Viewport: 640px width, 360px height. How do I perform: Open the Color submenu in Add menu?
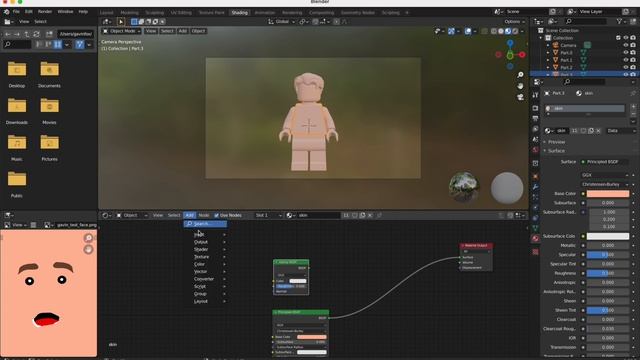(210, 264)
